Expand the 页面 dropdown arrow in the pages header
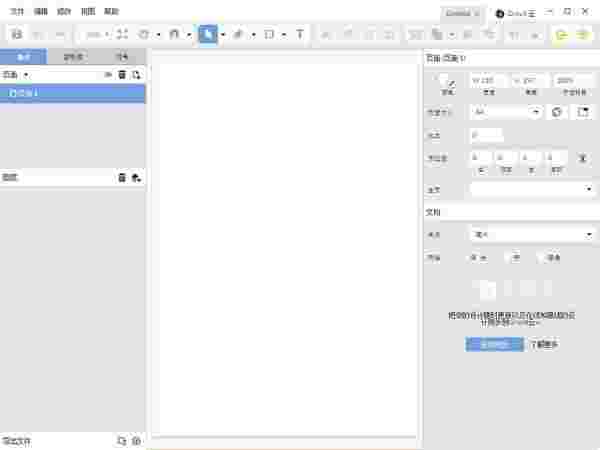 pos(26,75)
